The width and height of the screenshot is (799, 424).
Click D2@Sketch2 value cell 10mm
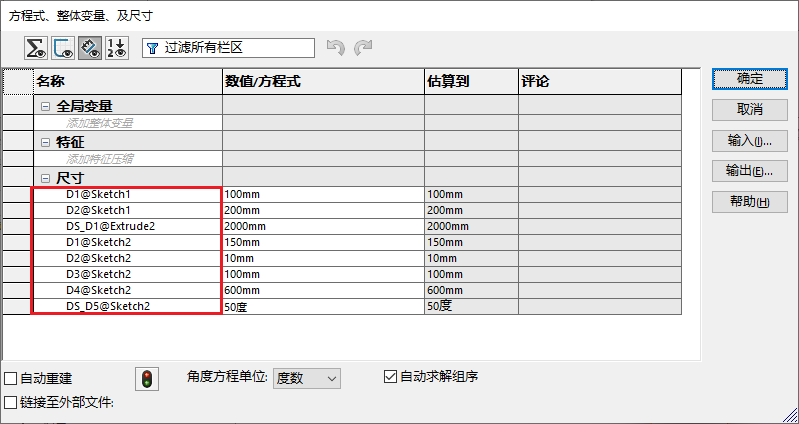tap(324, 258)
